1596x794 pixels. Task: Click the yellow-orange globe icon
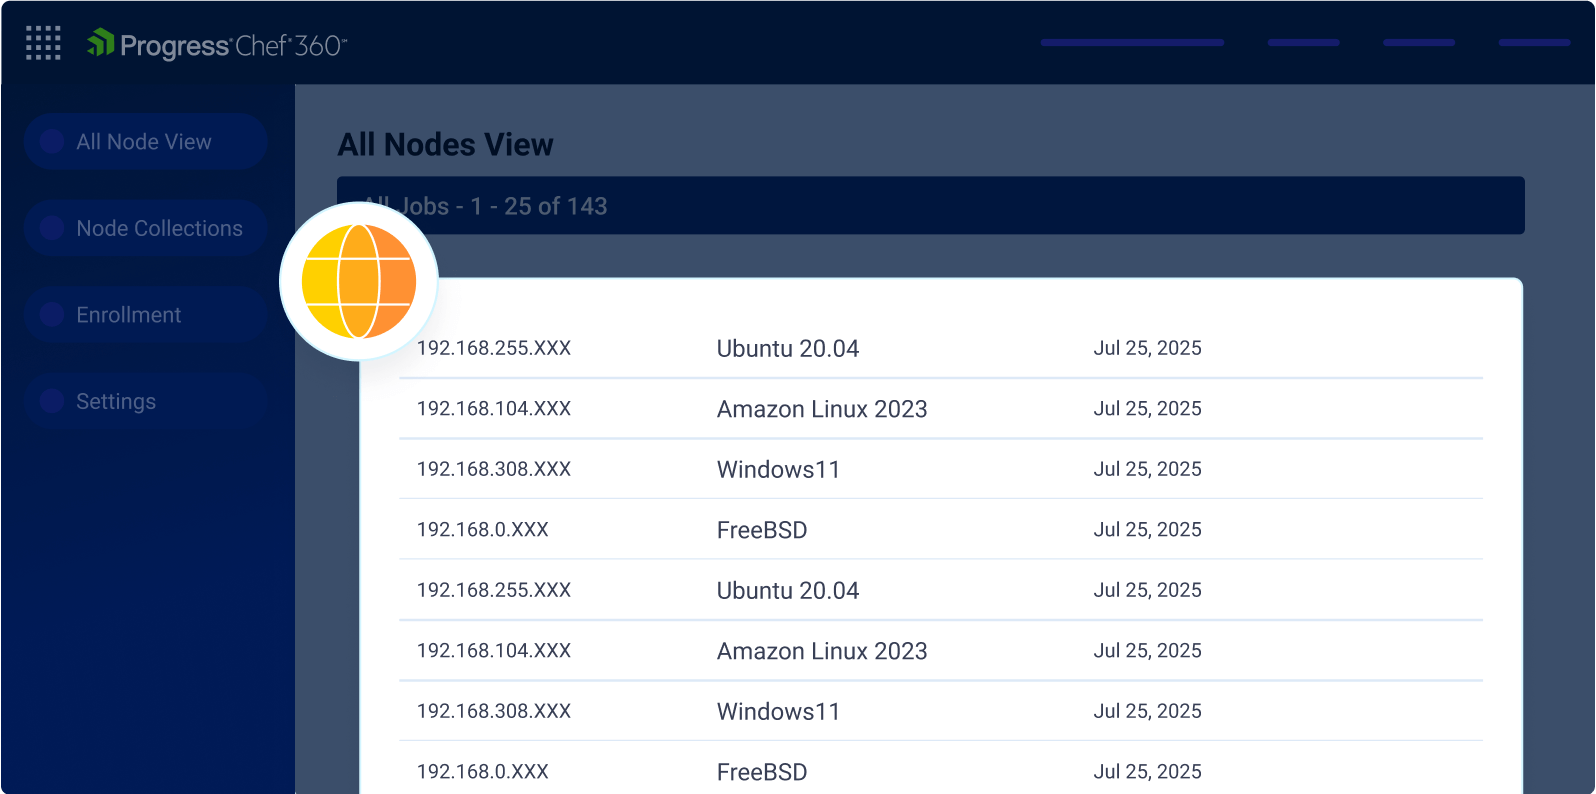point(359,281)
